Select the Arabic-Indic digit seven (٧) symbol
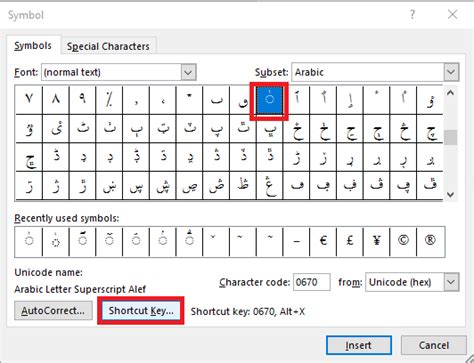Image resolution: width=474 pixels, height=363 pixels. click(x=29, y=100)
